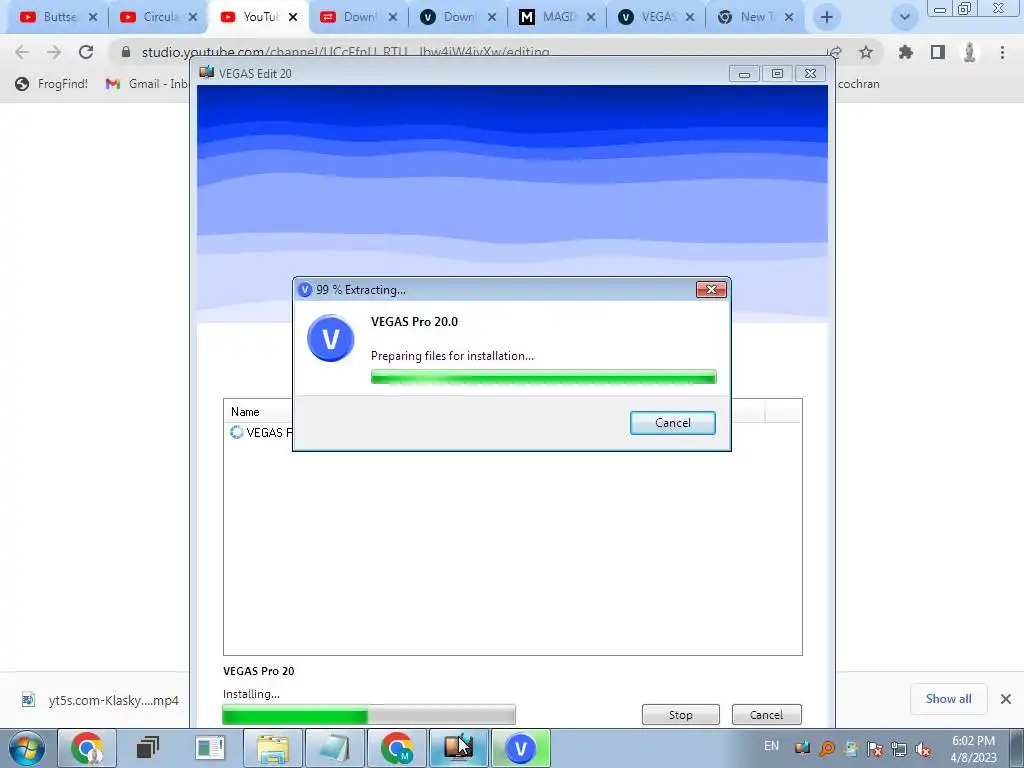Open the FrogFind! bookmark
The width and height of the screenshot is (1024, 768).
pyautogui.click(x=52, y=84)
